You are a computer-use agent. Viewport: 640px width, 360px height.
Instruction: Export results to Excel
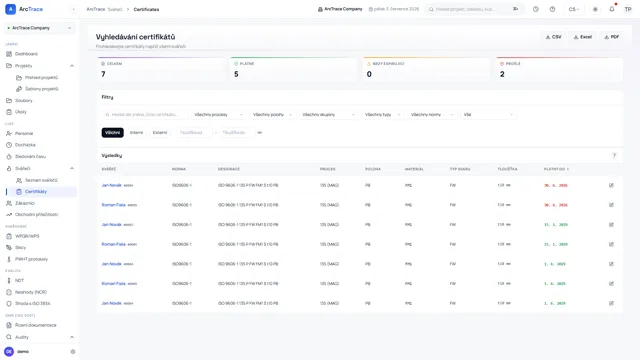pos(582,37)
